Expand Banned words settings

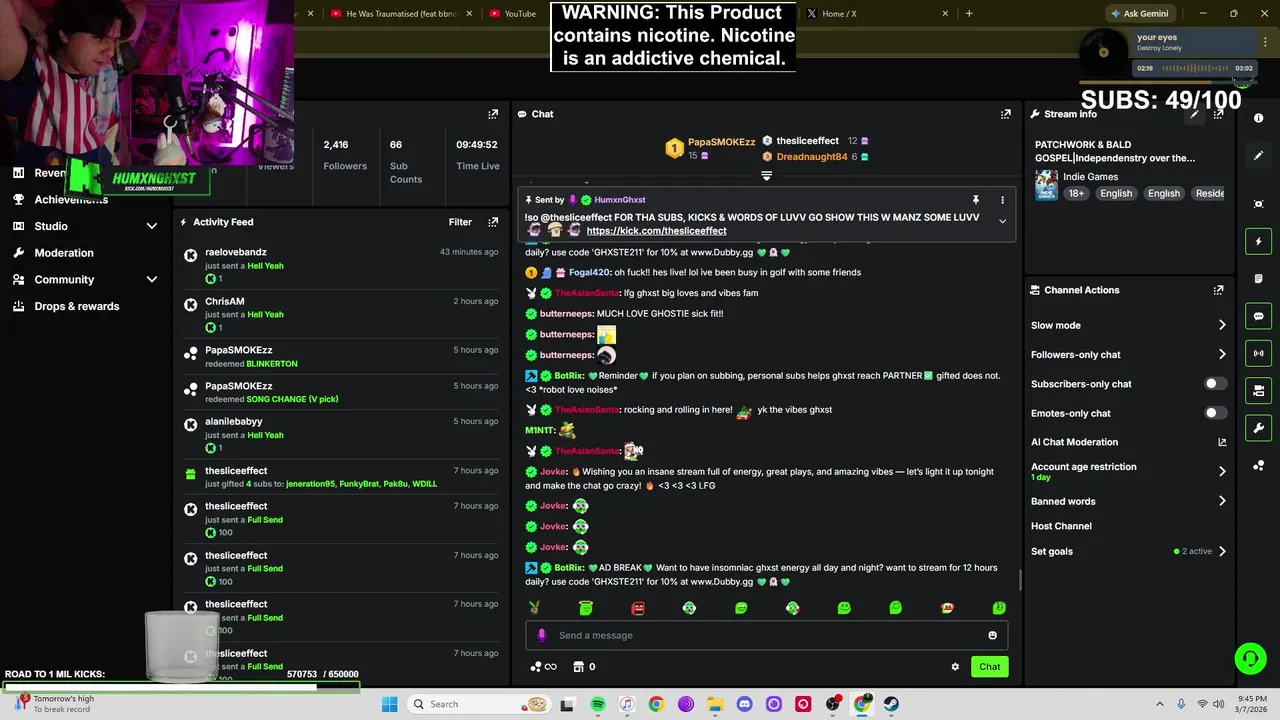coord(1222,501)
